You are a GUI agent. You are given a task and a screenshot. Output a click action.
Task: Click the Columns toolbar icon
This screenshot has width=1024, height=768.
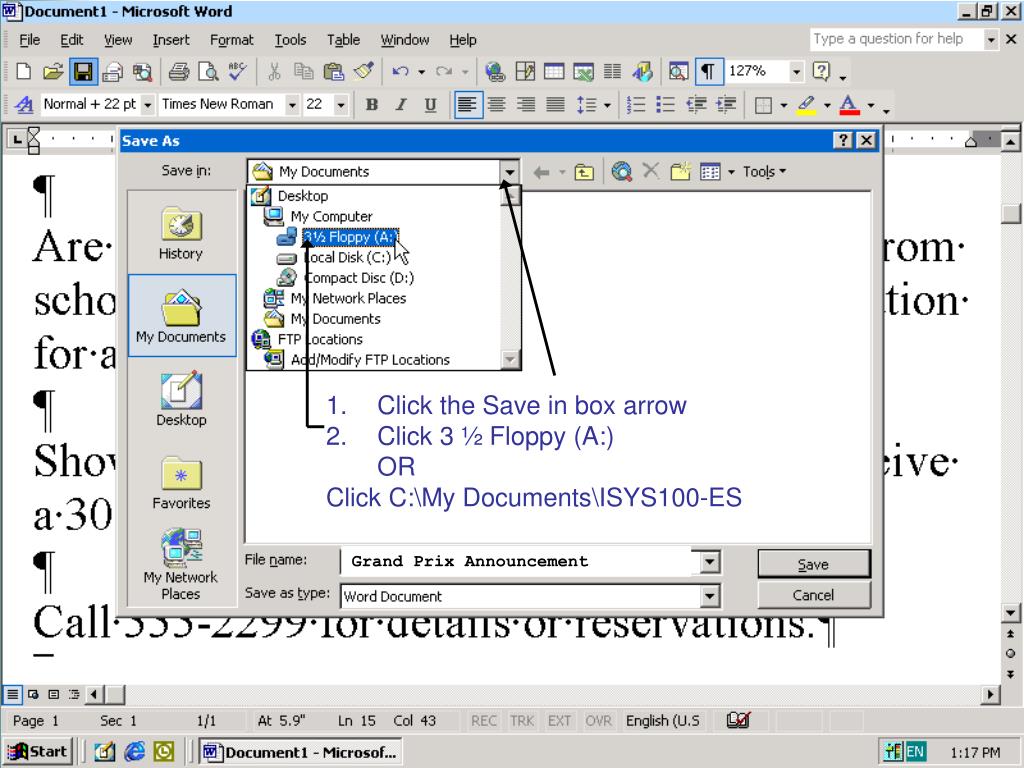[612, 71]
